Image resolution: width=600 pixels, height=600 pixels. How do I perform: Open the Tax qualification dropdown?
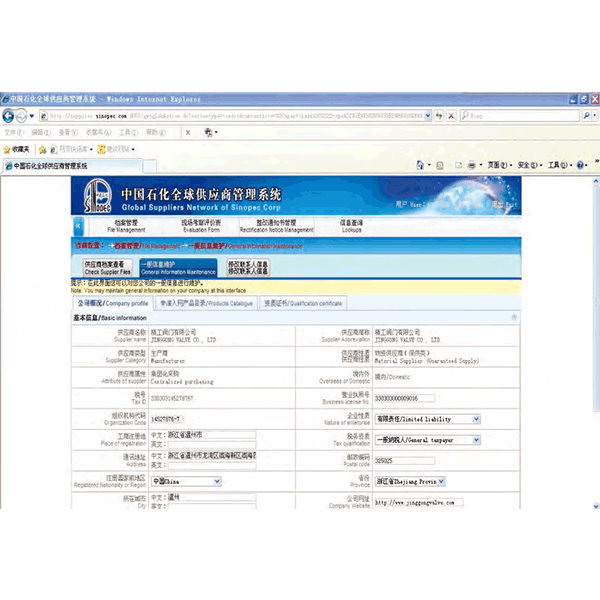(427, 440)
